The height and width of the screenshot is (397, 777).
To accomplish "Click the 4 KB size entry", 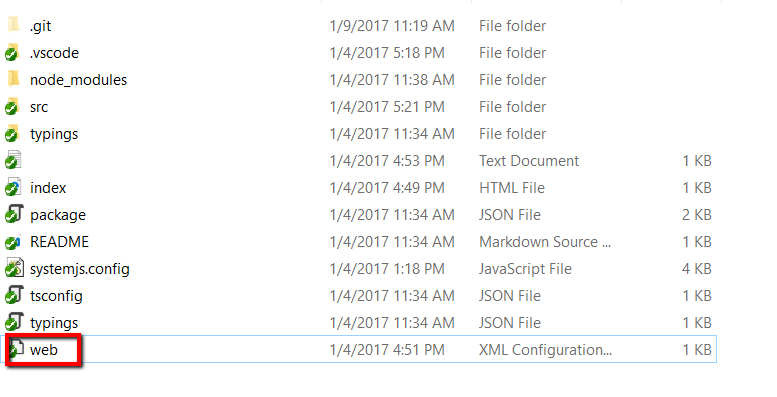I will click(x=697, y=269).
